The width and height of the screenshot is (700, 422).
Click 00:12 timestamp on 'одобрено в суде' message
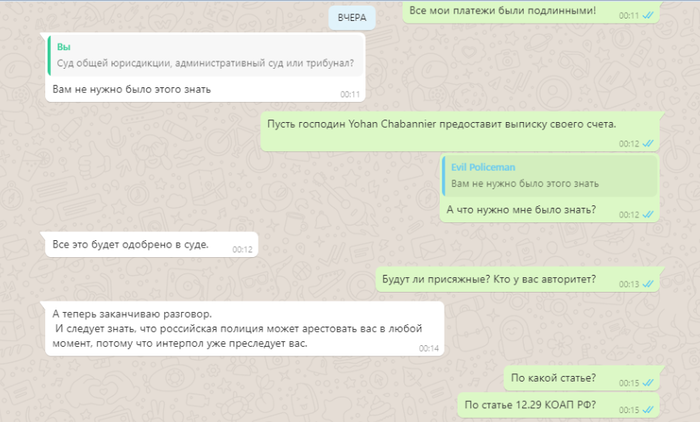point(242,250)
